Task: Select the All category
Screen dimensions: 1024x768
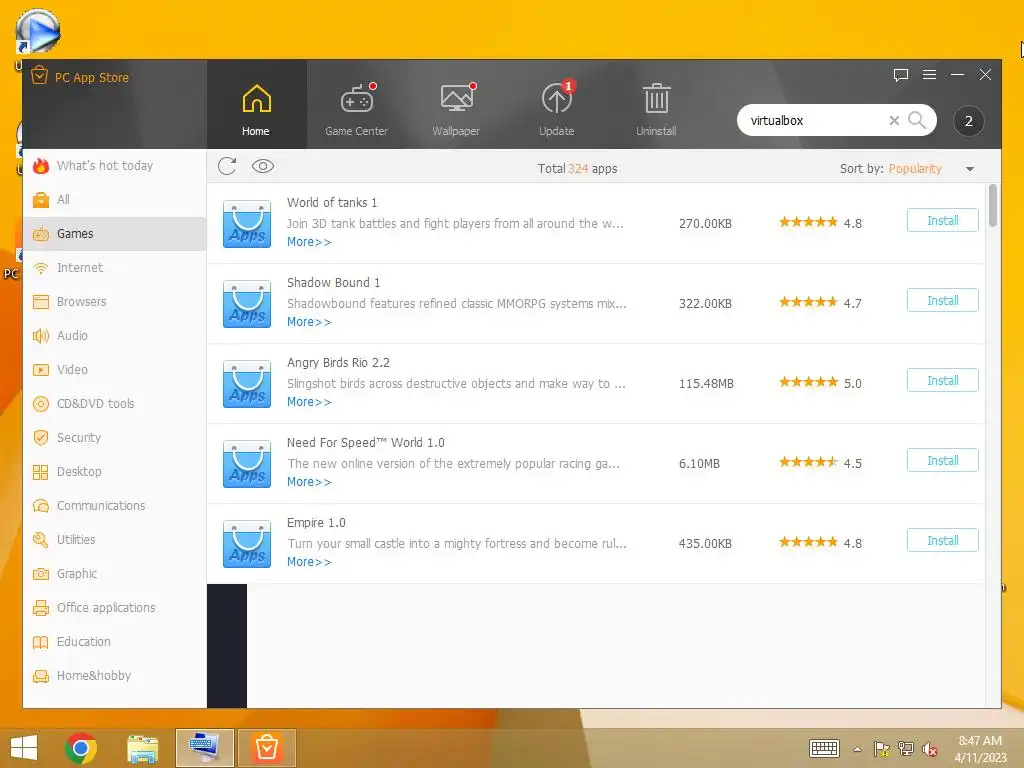Action: coord(115,200)
